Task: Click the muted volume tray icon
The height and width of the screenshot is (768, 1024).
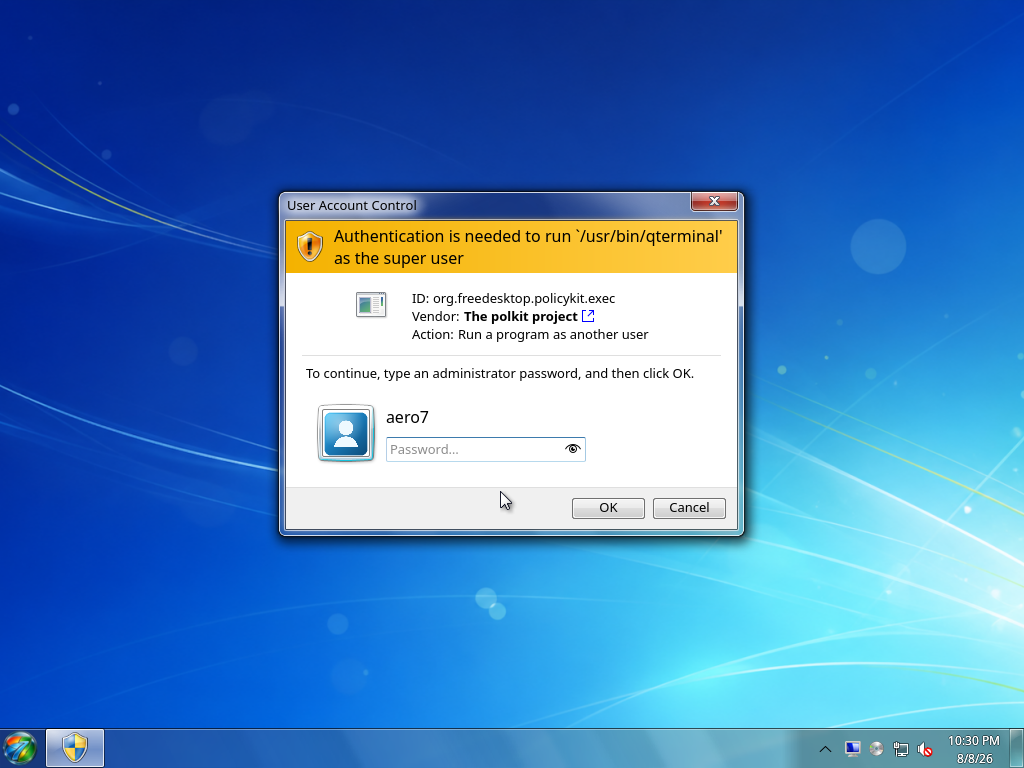Action: [x=925, y=749]
